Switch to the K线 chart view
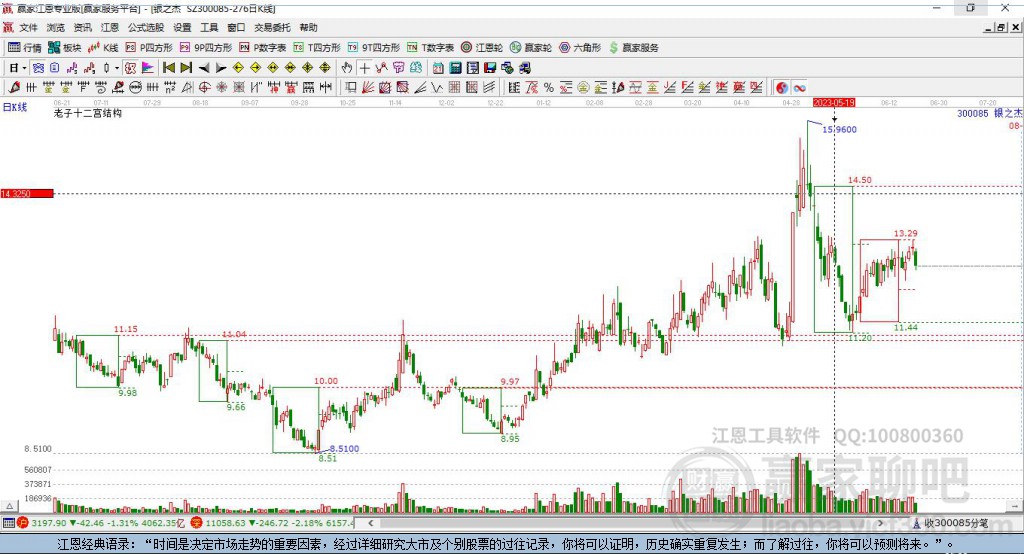1024x554 pixels. (x=103, y=48)
